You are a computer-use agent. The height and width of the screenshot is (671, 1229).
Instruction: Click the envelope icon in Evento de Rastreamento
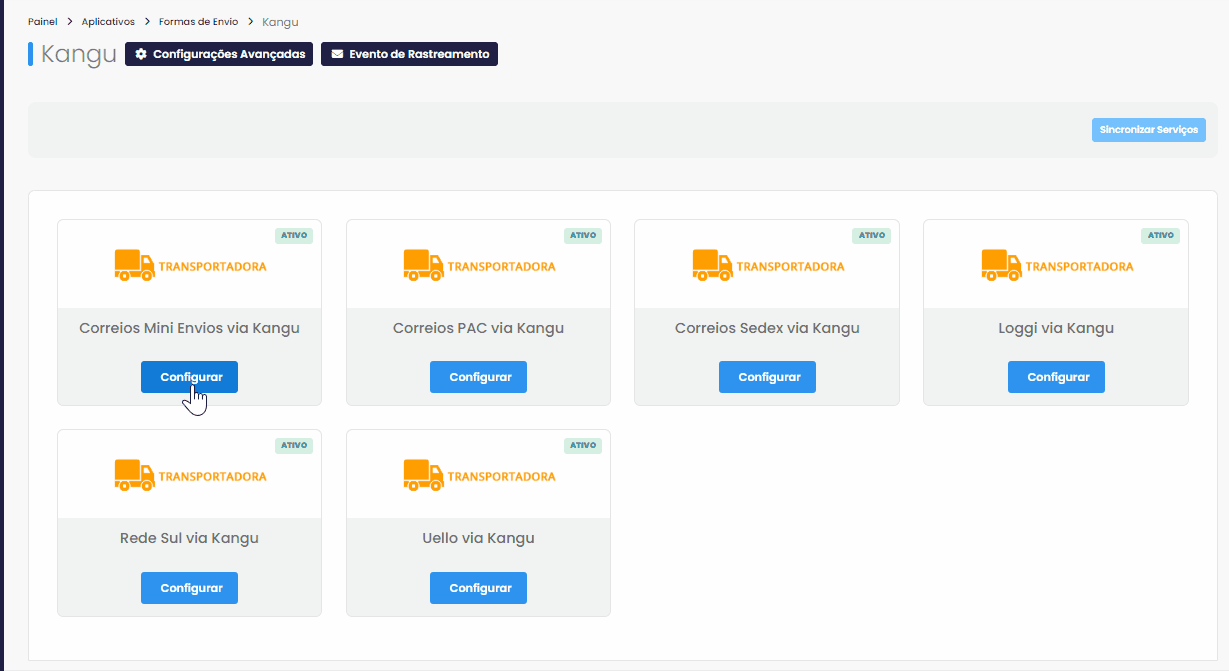coord(337,54)
